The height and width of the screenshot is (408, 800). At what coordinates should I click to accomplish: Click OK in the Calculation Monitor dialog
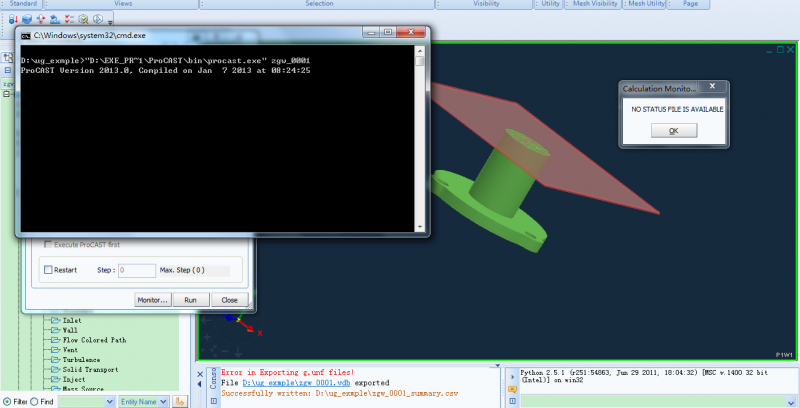click(x=674, y=131)
